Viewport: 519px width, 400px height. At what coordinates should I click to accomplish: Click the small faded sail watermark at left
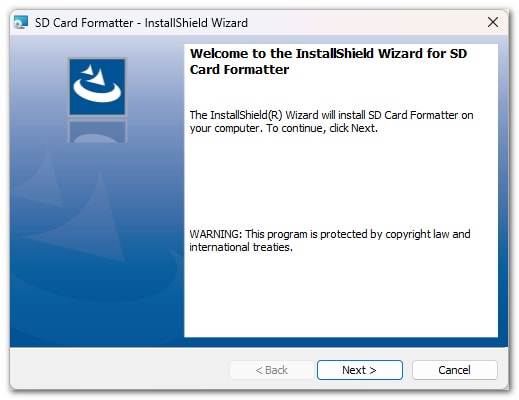point(42,180)
